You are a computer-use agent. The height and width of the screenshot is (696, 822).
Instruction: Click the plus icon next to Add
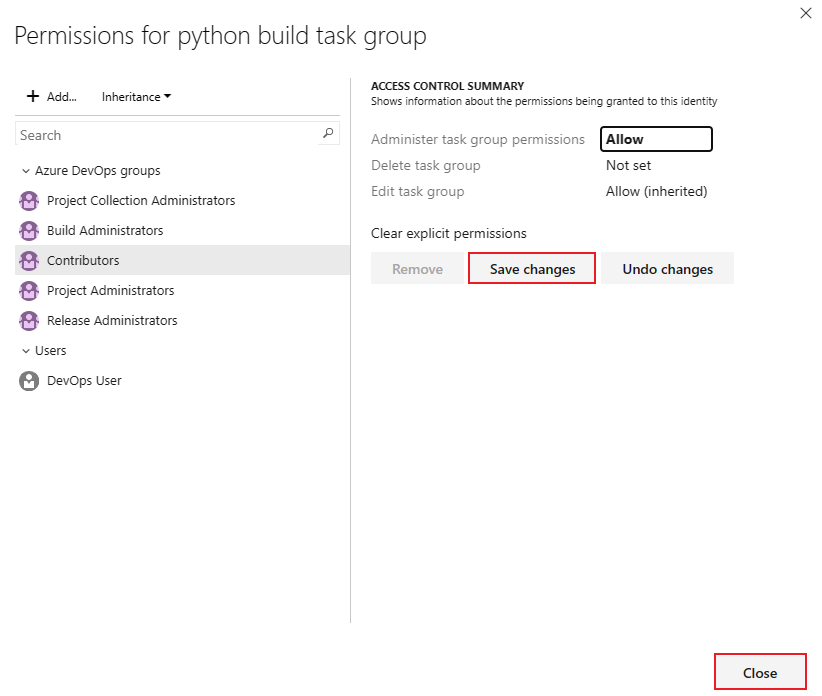pyautogui.click(x=33, y=96)
